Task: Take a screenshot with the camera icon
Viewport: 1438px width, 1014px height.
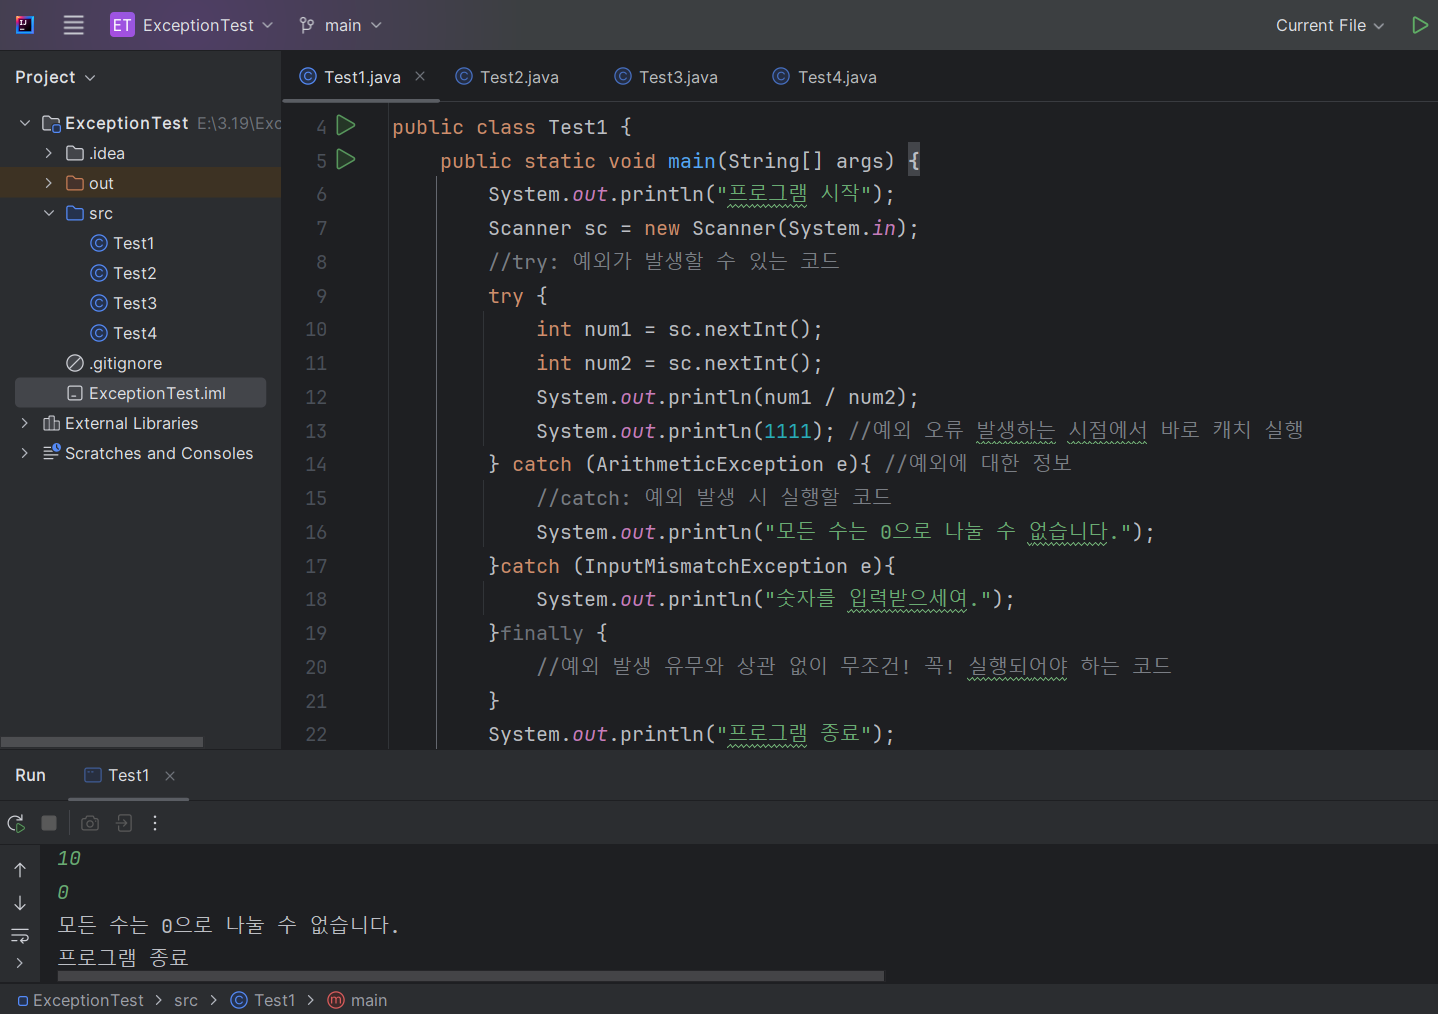Action: click(90, 823)
